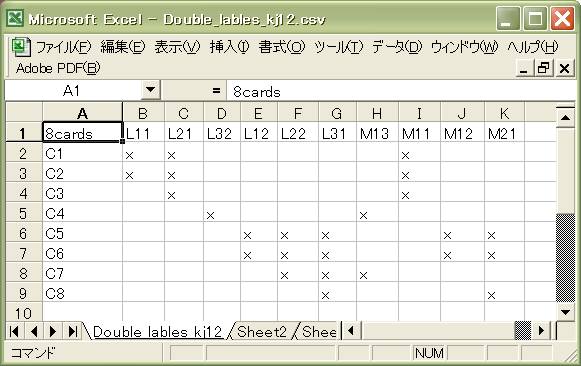Open the Adobe PDF(B) menu
Viewport: 581px width, 366px height.
point(58,68)
